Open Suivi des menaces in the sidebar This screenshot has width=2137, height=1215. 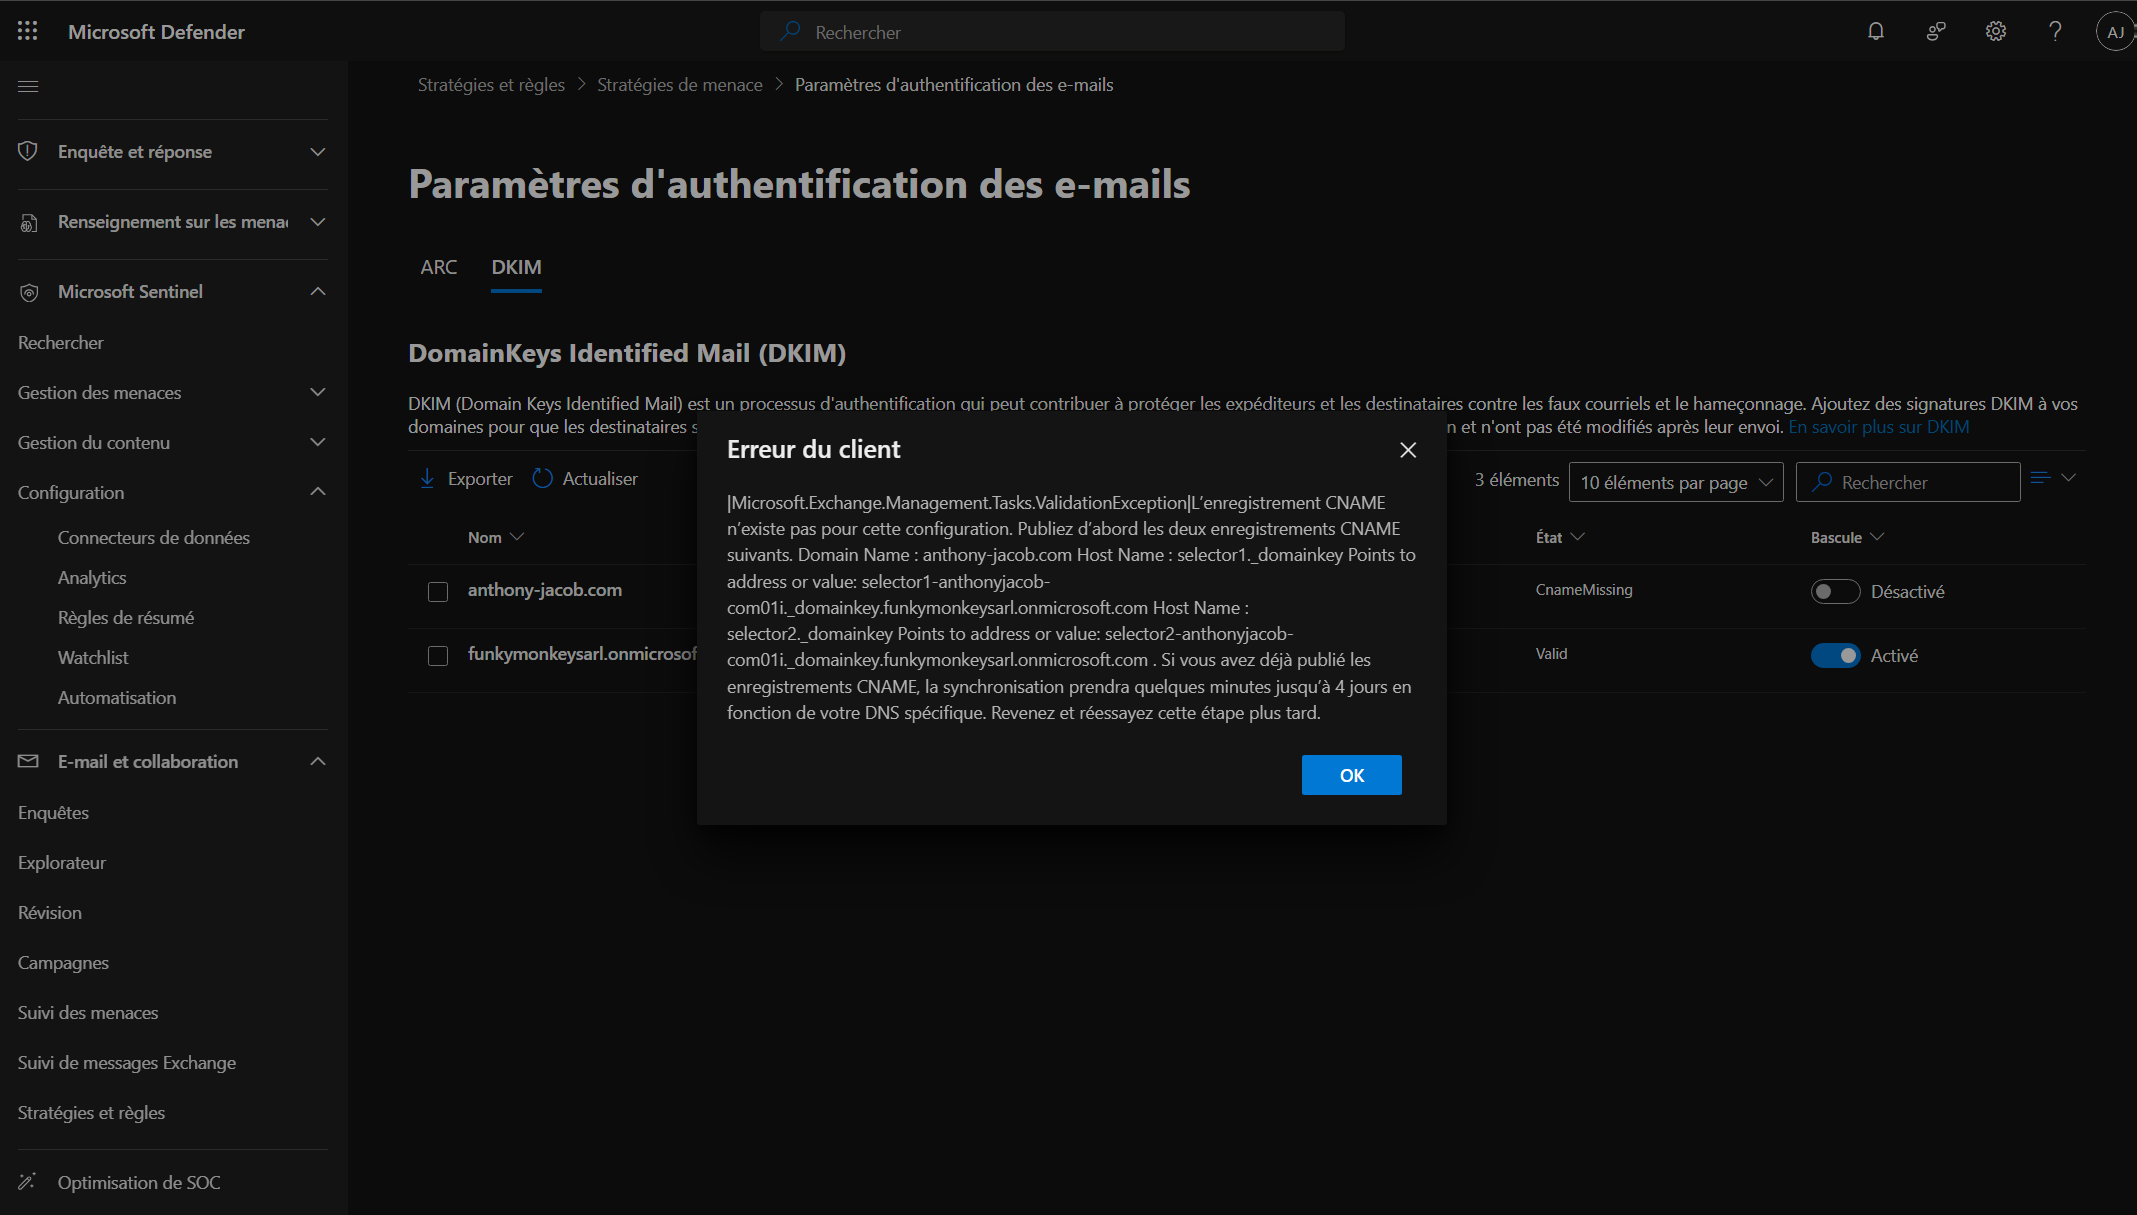coord(88,1012)
